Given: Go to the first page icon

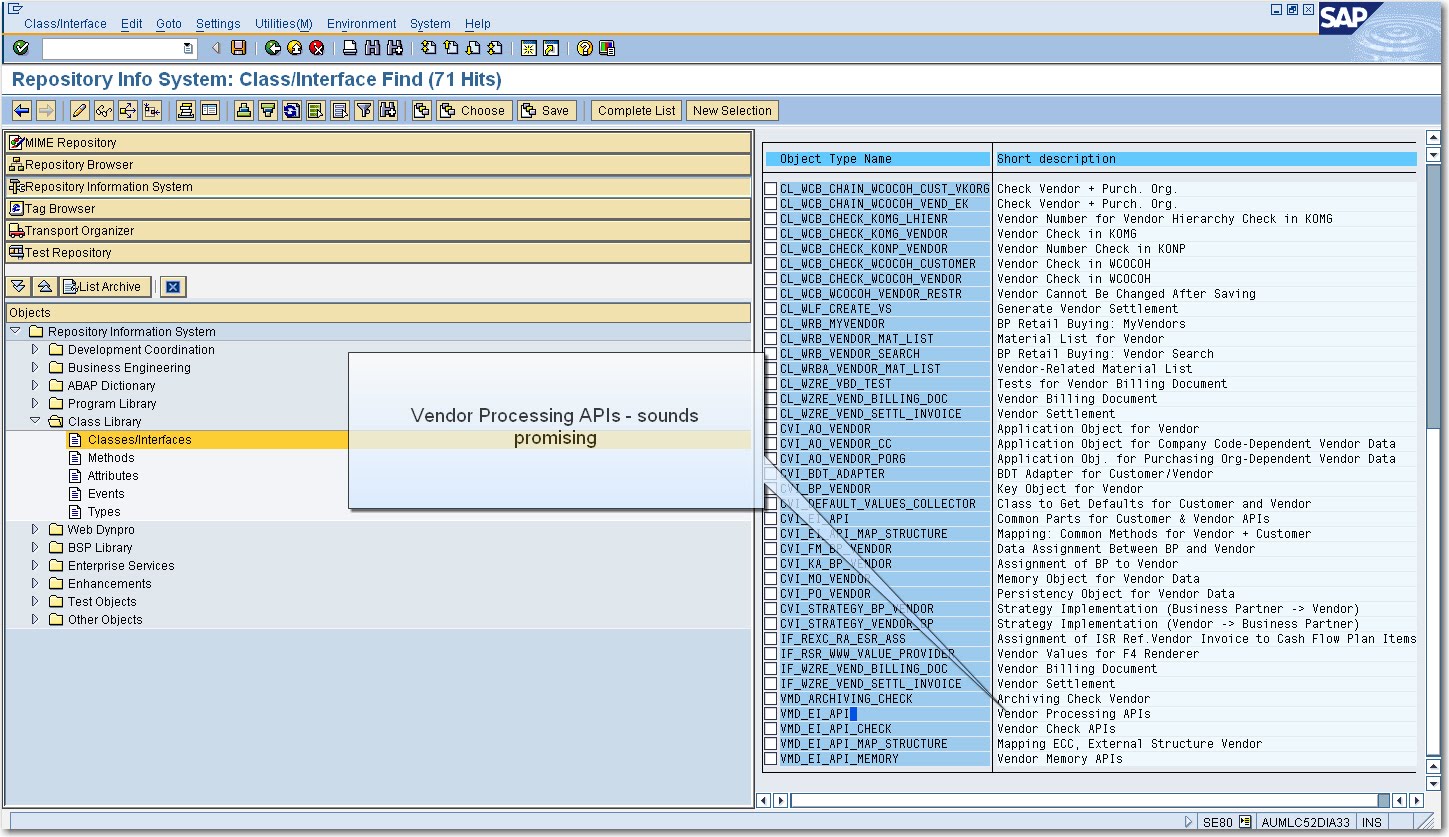Looking at the screenshot, I should pos(429,48).
